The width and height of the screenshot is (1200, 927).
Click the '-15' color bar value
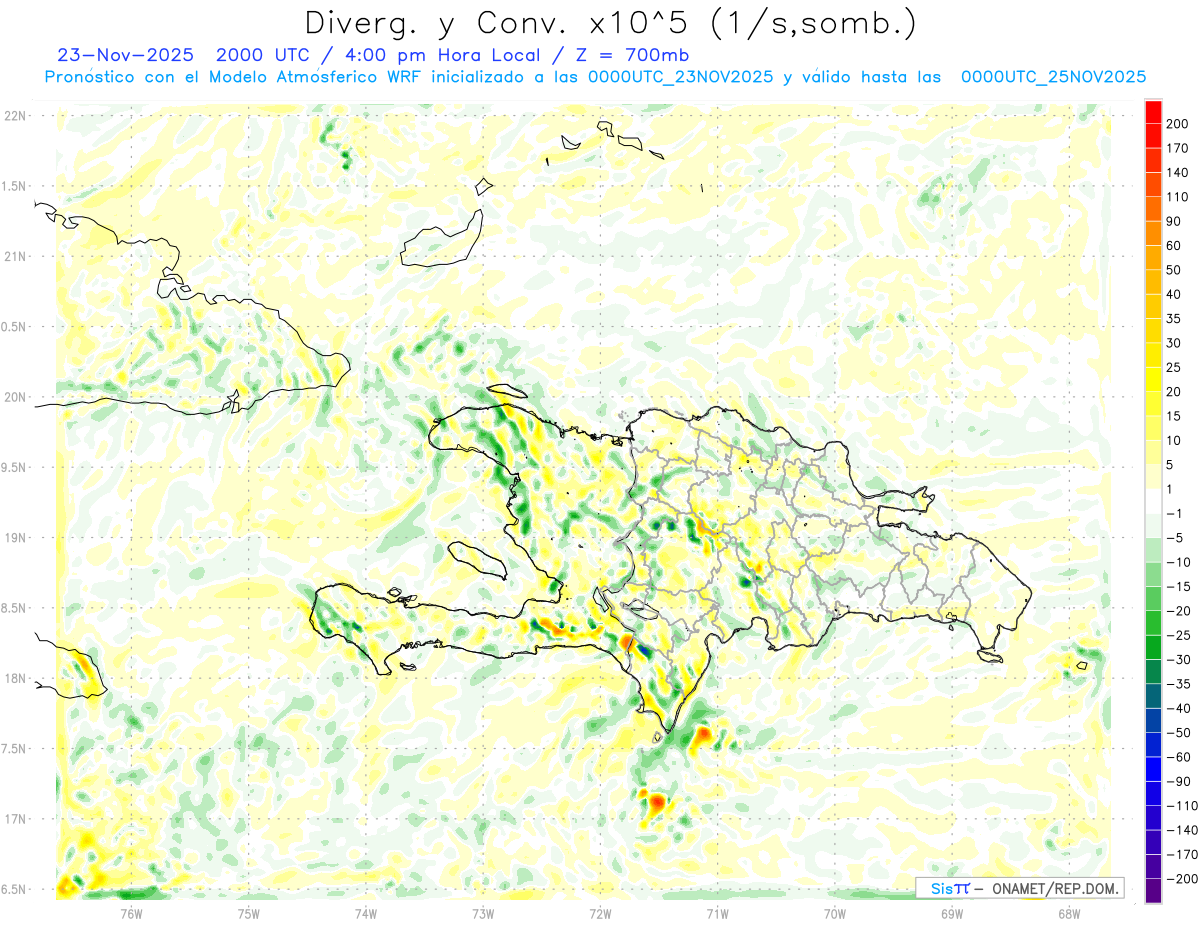click(x=1180, y=587)
